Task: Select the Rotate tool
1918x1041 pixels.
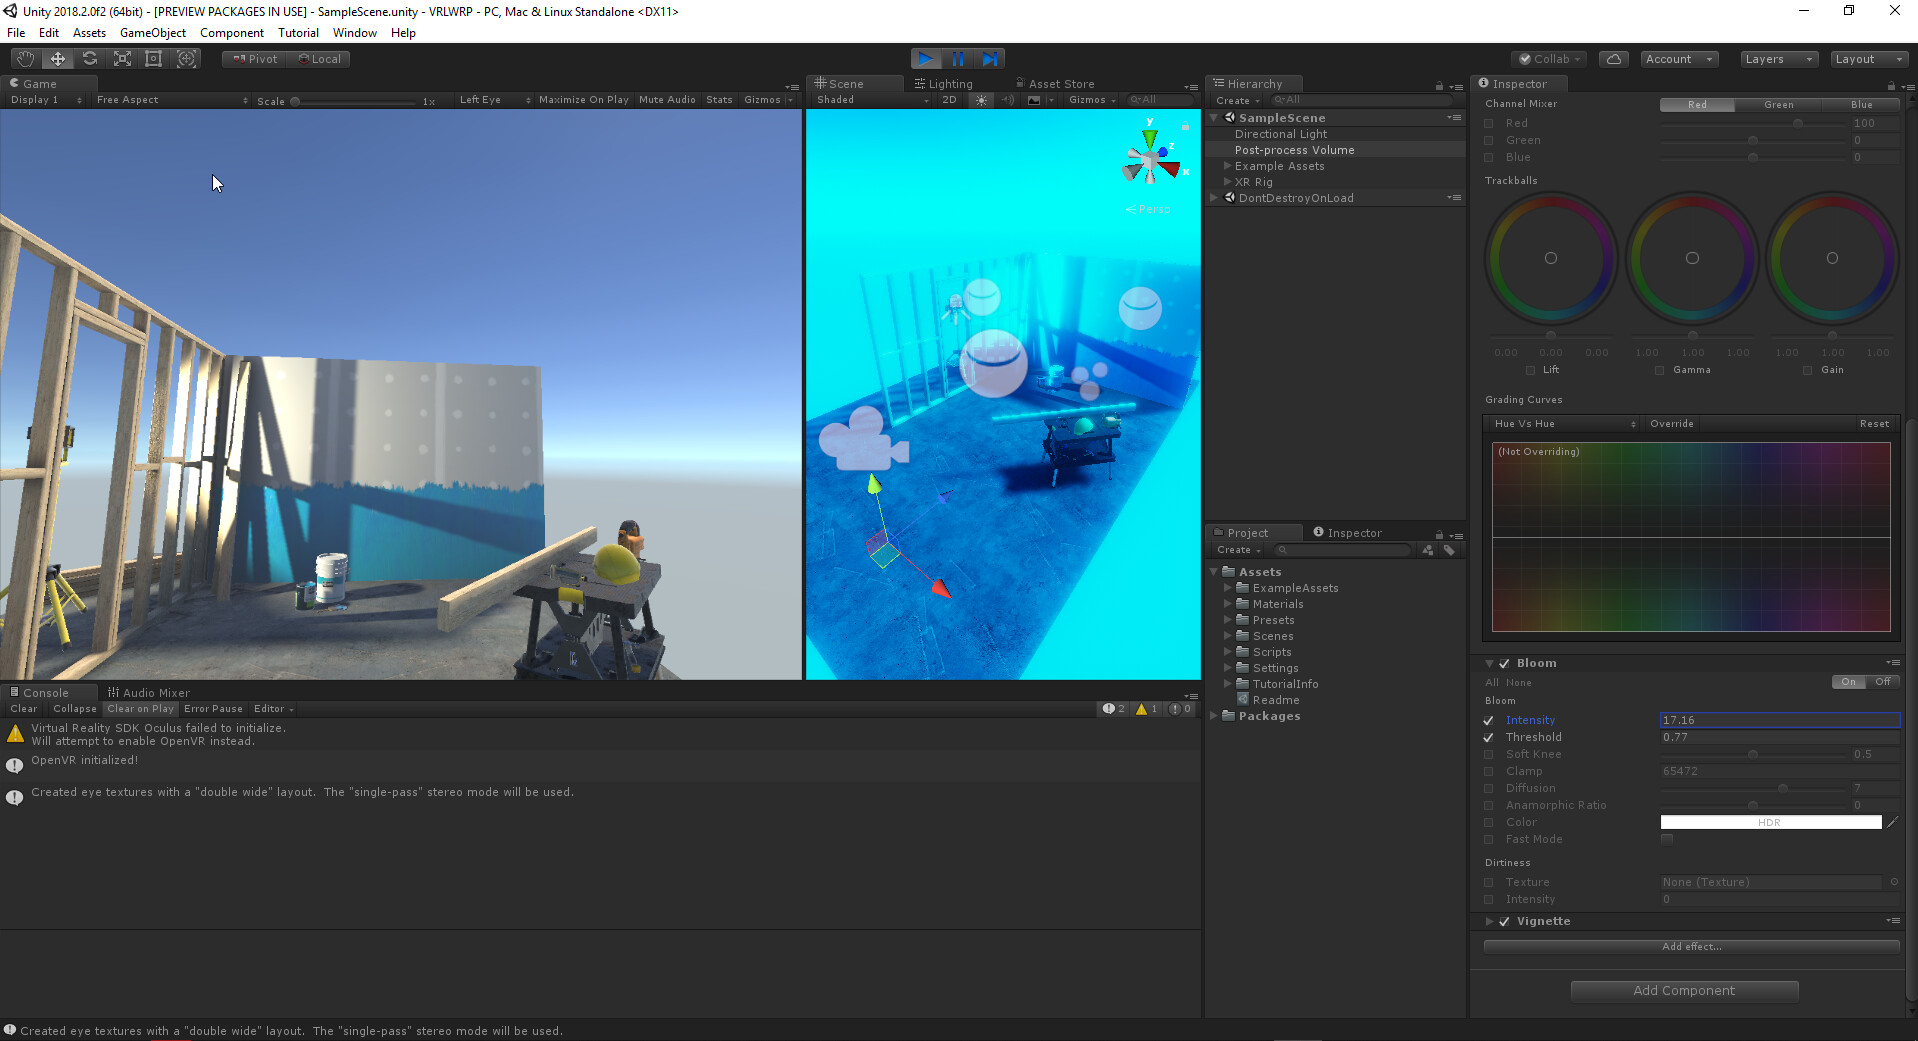Action: [x=89, y=58]
